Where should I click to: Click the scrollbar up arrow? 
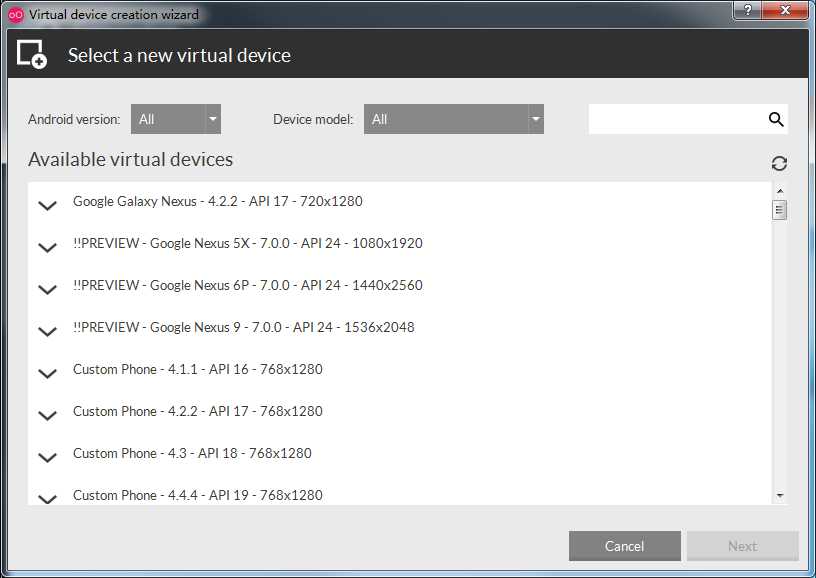[780, 191]
